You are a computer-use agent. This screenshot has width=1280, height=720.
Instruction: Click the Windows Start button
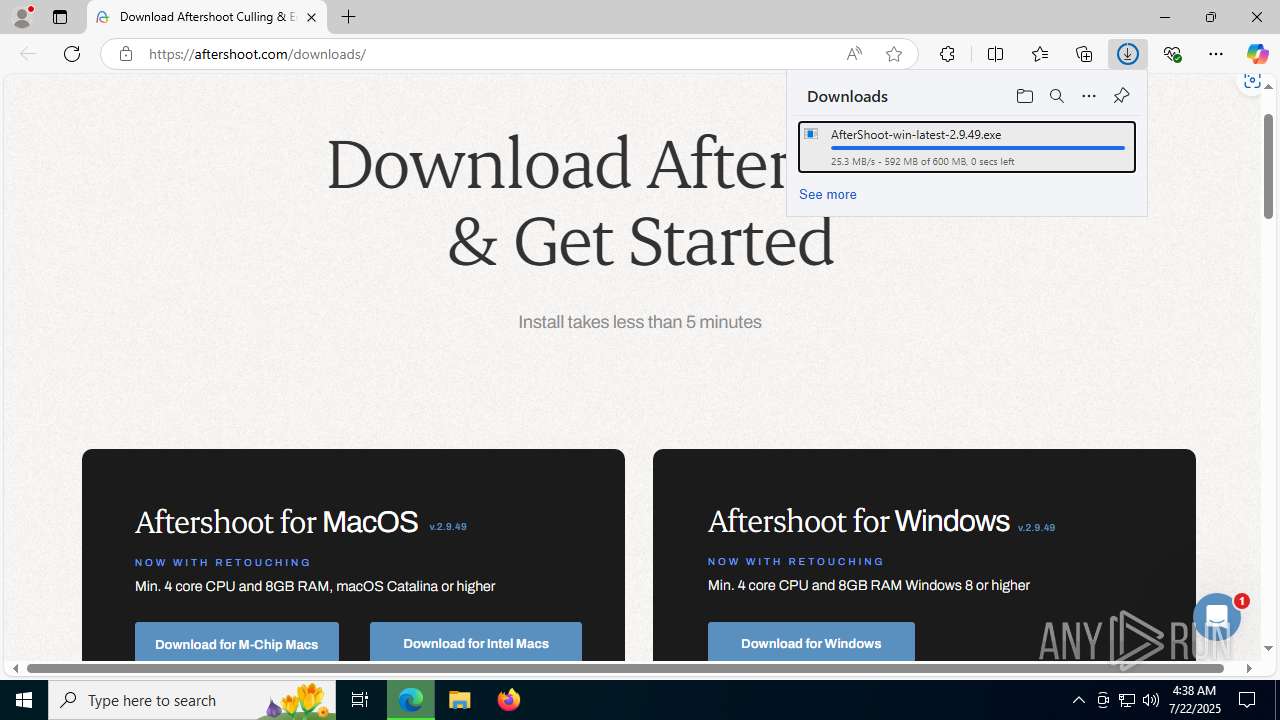[24, 700]
